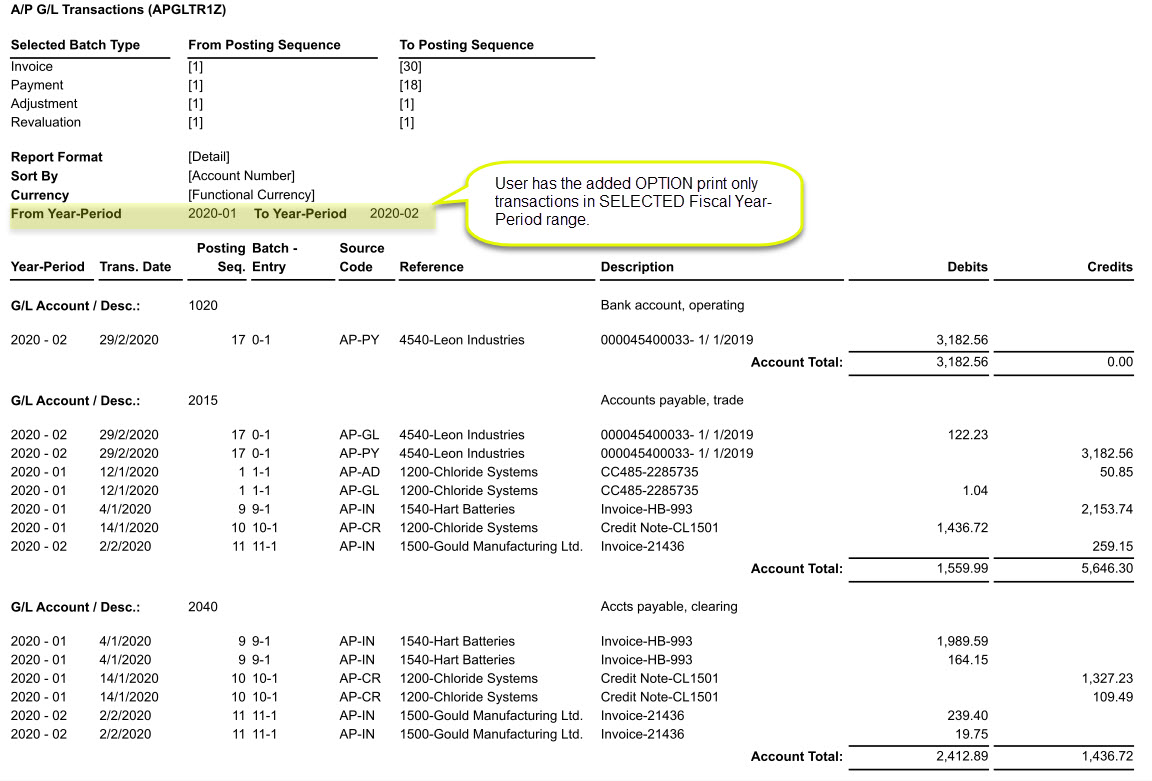Click the Bank account, operating description
The width and height of the screenshot is (1152, 781).
tap(672, 306)
